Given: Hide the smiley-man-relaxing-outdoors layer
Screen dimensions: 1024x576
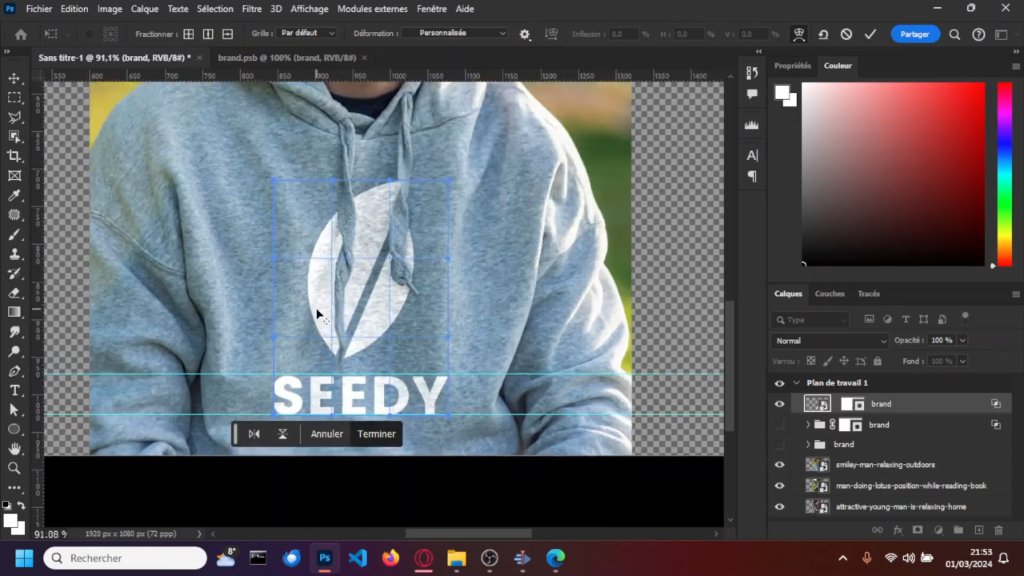Looking at the screenshot, I should click(x=779, y=465).
